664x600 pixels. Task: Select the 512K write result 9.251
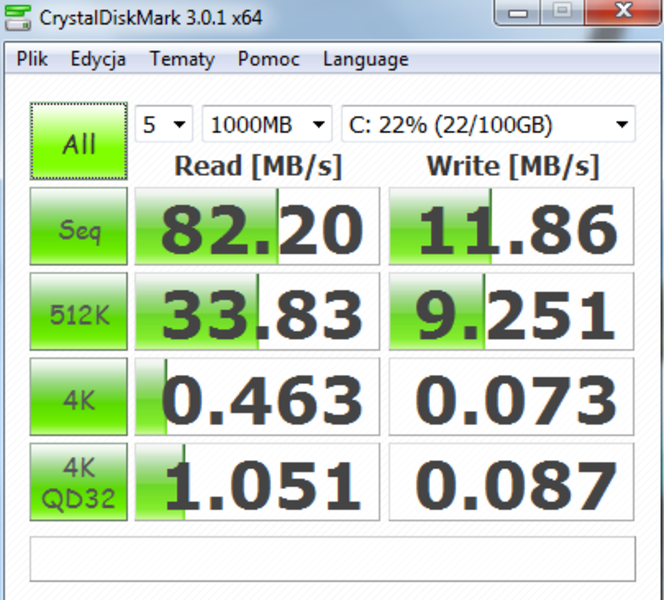point(511,312)
